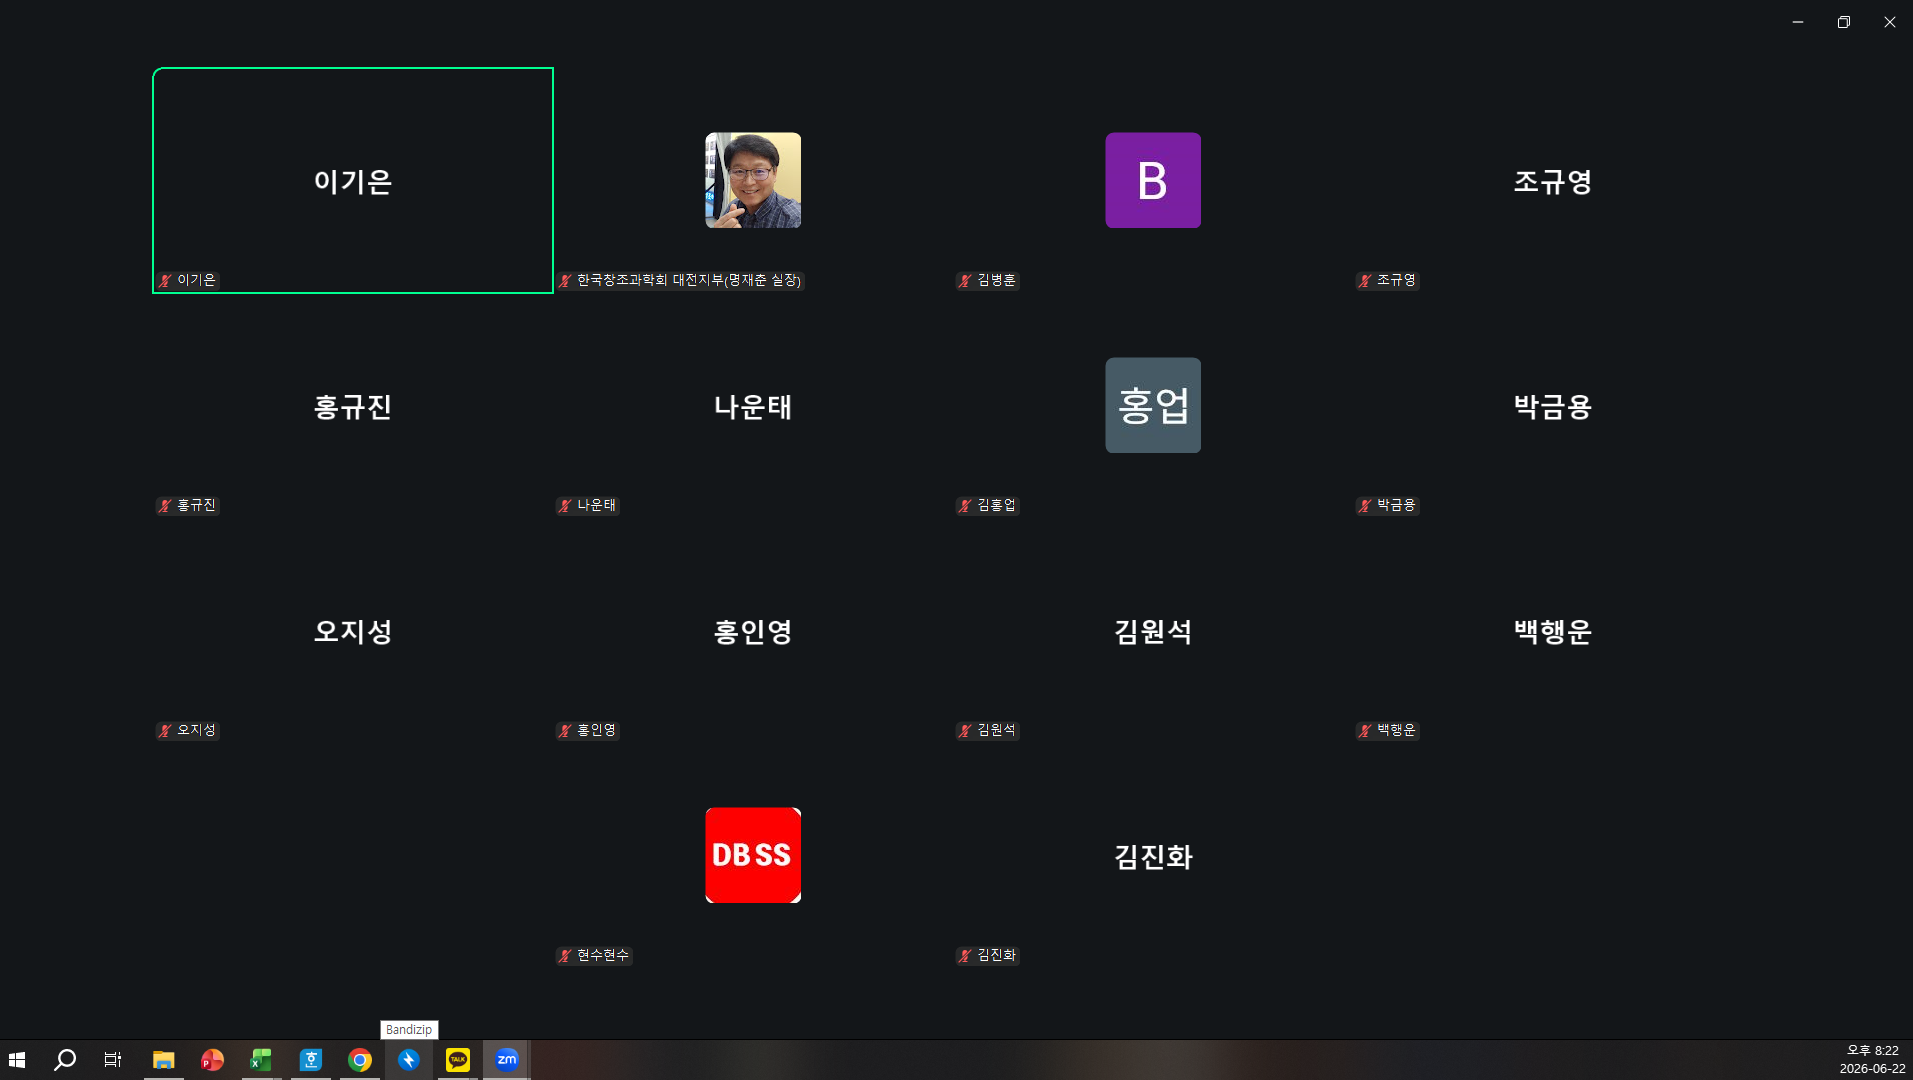Click the profile photo of 명재춘 실장
The width and height of the screenshot is (1913, 1080).
[753, 180]
